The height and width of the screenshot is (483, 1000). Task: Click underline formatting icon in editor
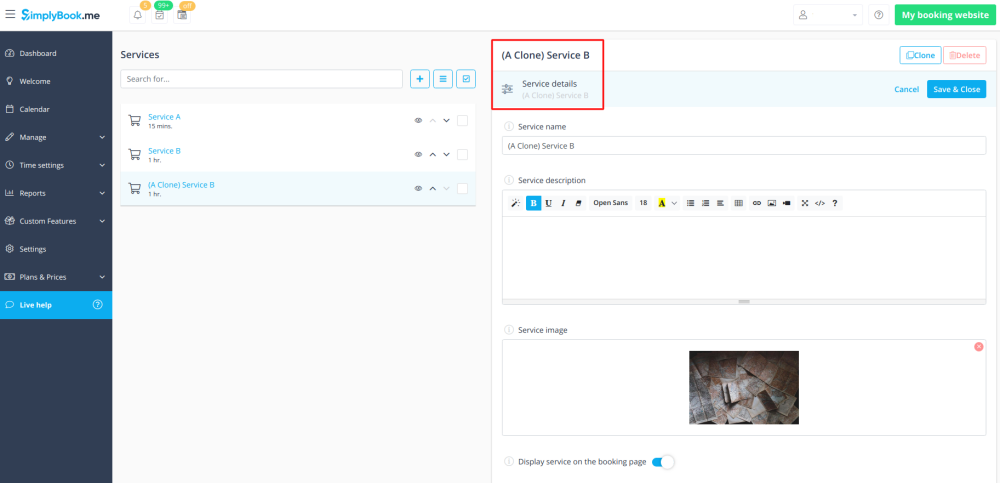(x=548, y=203)
